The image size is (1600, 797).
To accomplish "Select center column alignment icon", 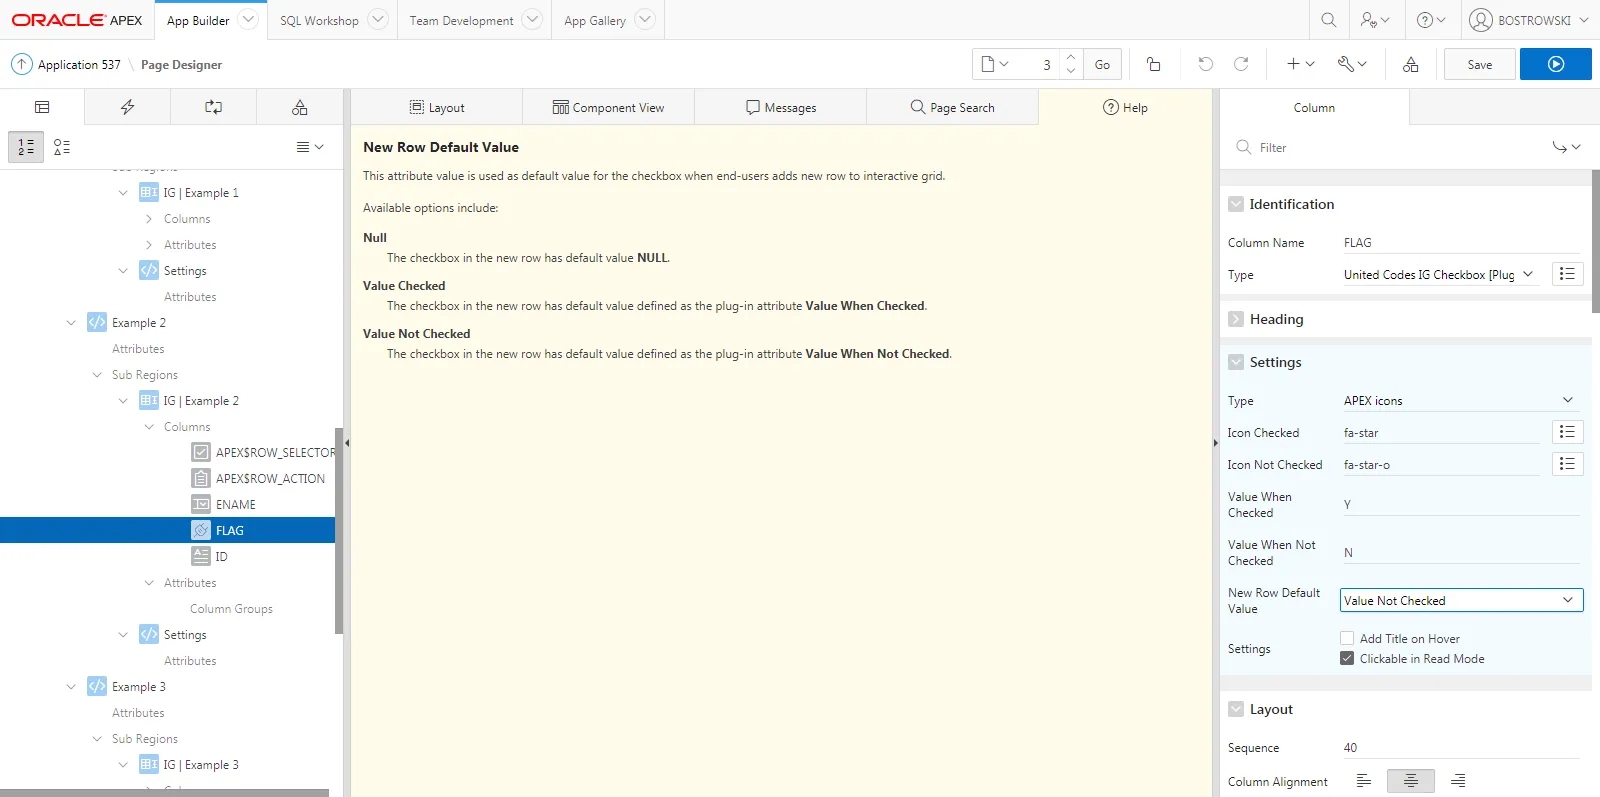I will (x=1410, y=781).
